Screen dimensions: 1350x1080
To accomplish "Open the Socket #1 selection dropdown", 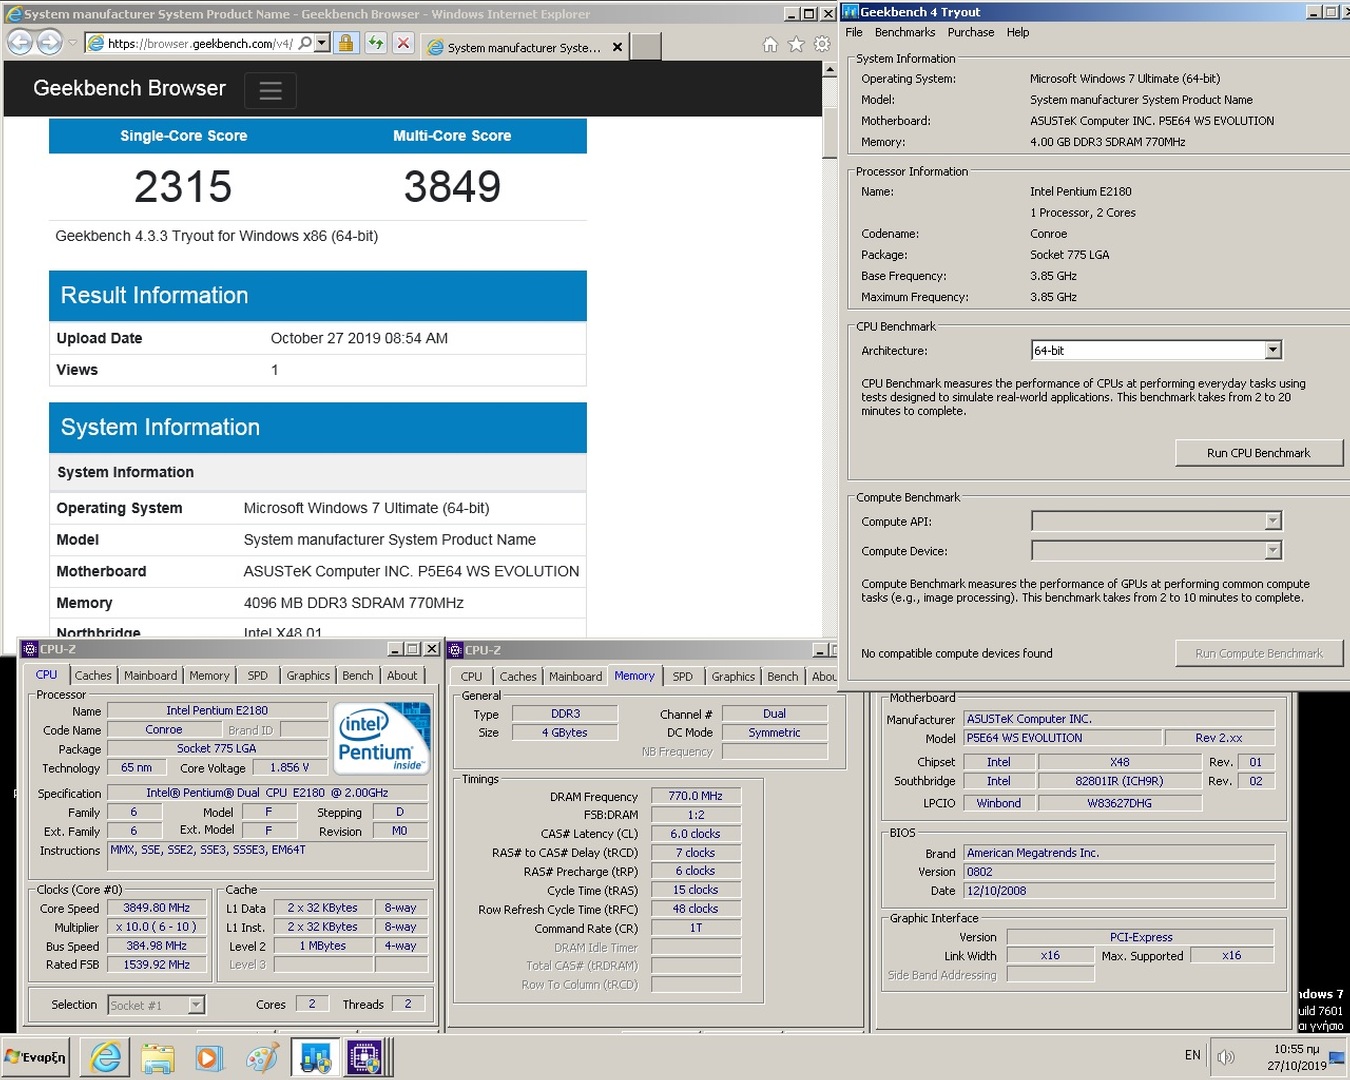I will (196, 1005).
